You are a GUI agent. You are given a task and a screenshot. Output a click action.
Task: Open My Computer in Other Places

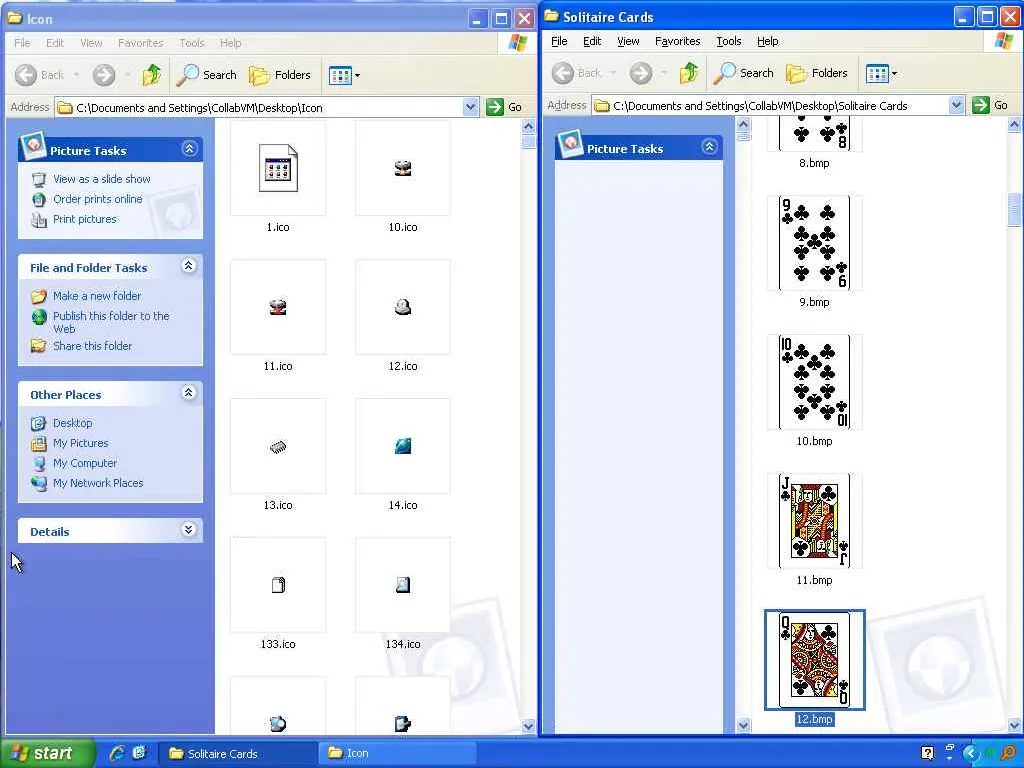(x=85, y=463)
